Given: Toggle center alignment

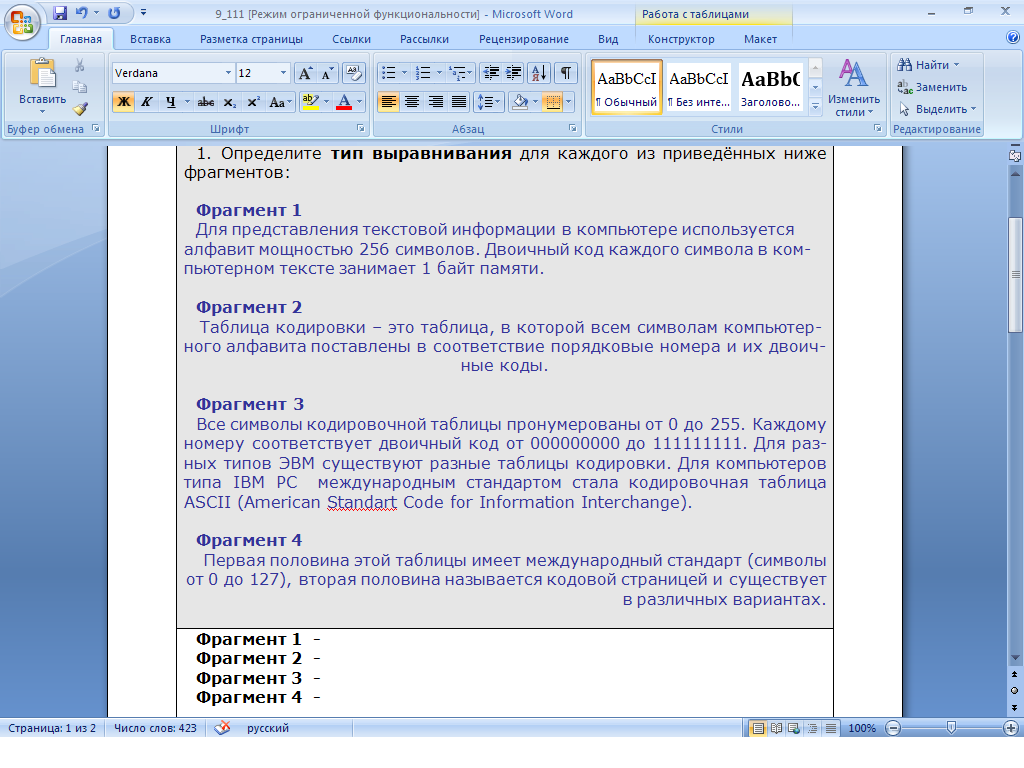Looking at the screenshot, I should [x=412, y=102].
